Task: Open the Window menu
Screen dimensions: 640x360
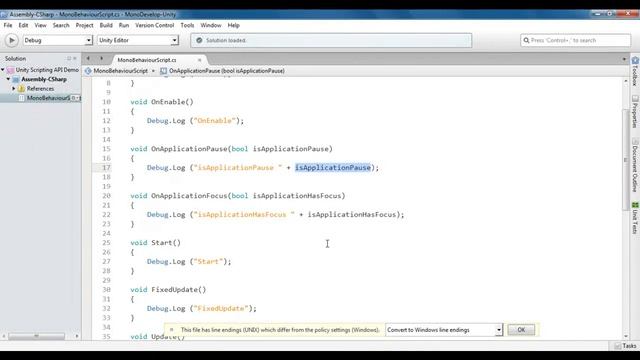Action: click(211, 25)
